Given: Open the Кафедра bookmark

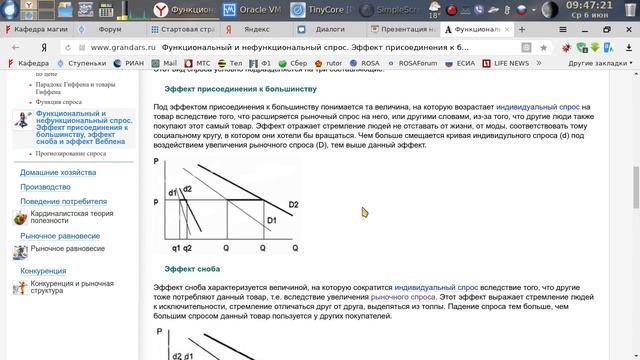Looking at the screenshot, I should click(x=29, y=63).
